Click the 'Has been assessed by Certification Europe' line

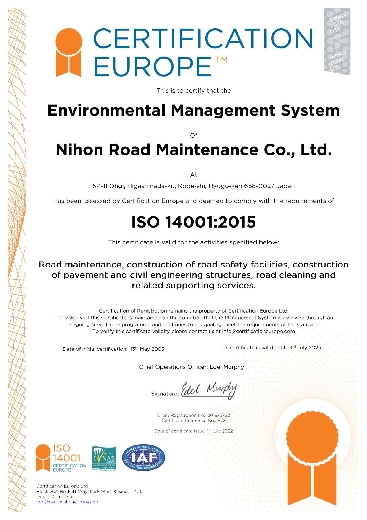click(x=194, y=201)
